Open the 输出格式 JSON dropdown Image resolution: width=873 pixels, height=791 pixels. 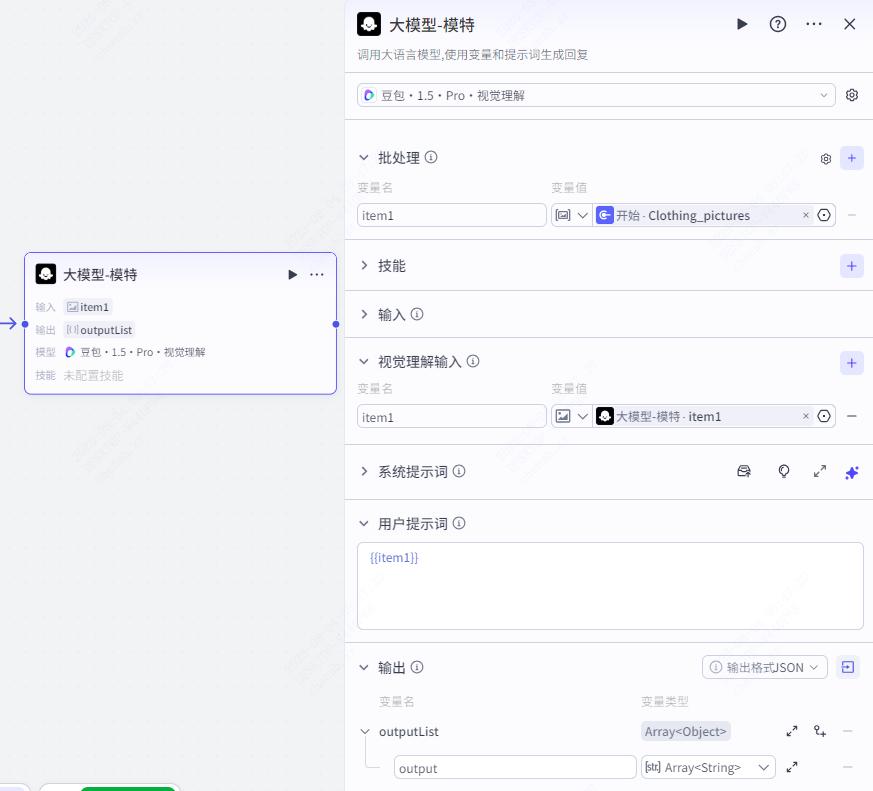(765, 667)
